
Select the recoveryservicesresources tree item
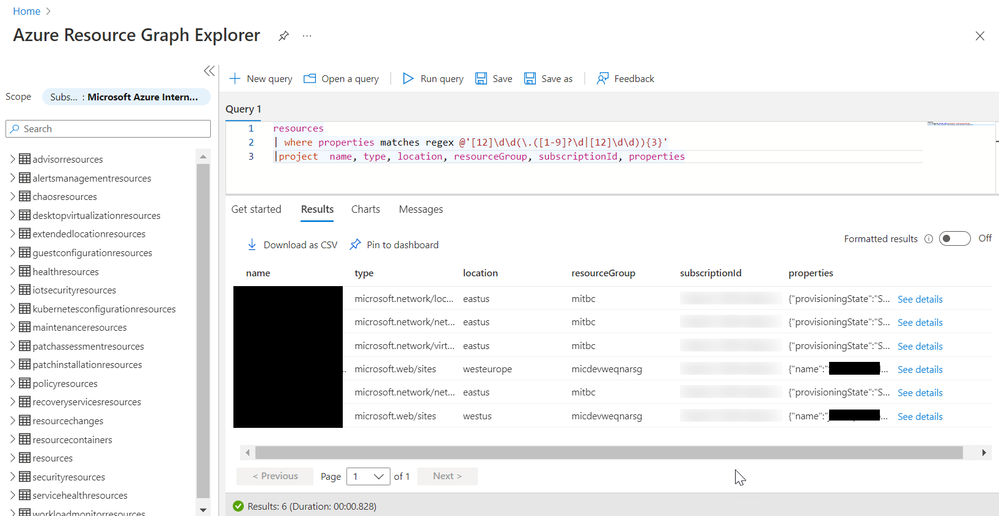point(87,402)
